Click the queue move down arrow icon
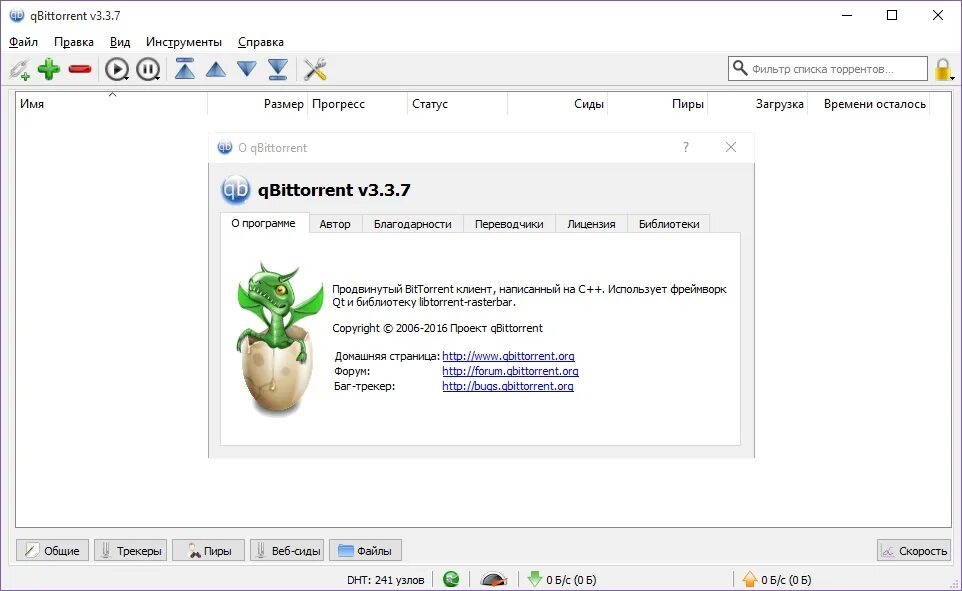The width and height of the screenshot is (962, 591). tap(247, 68)
